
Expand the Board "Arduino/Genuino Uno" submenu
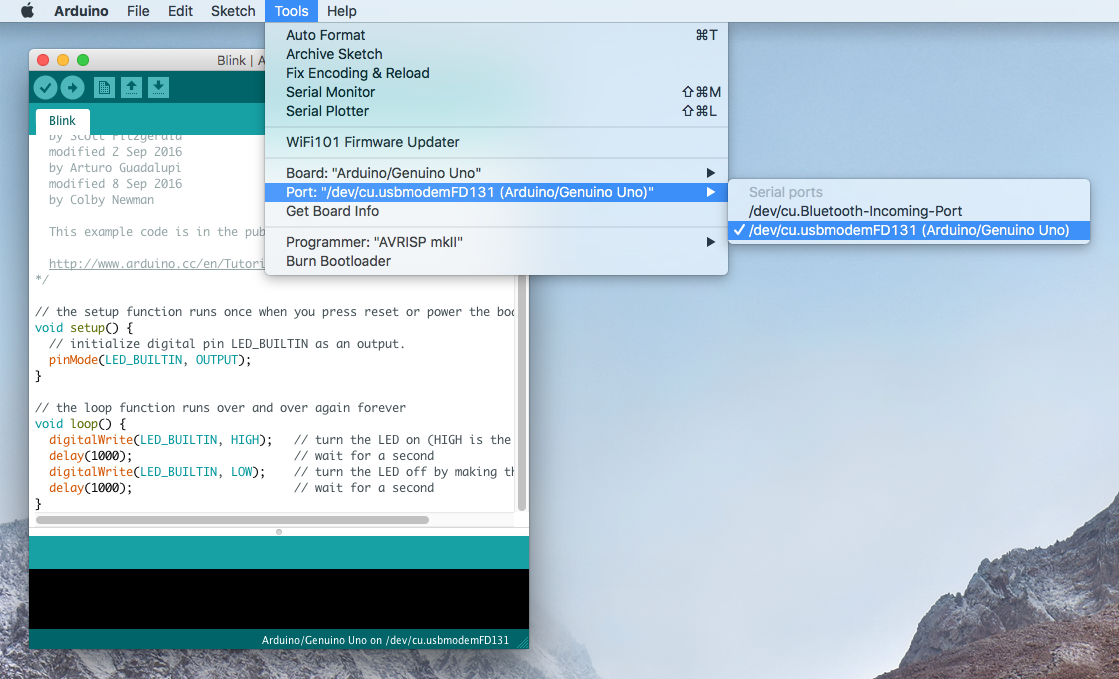click(496, 173)
